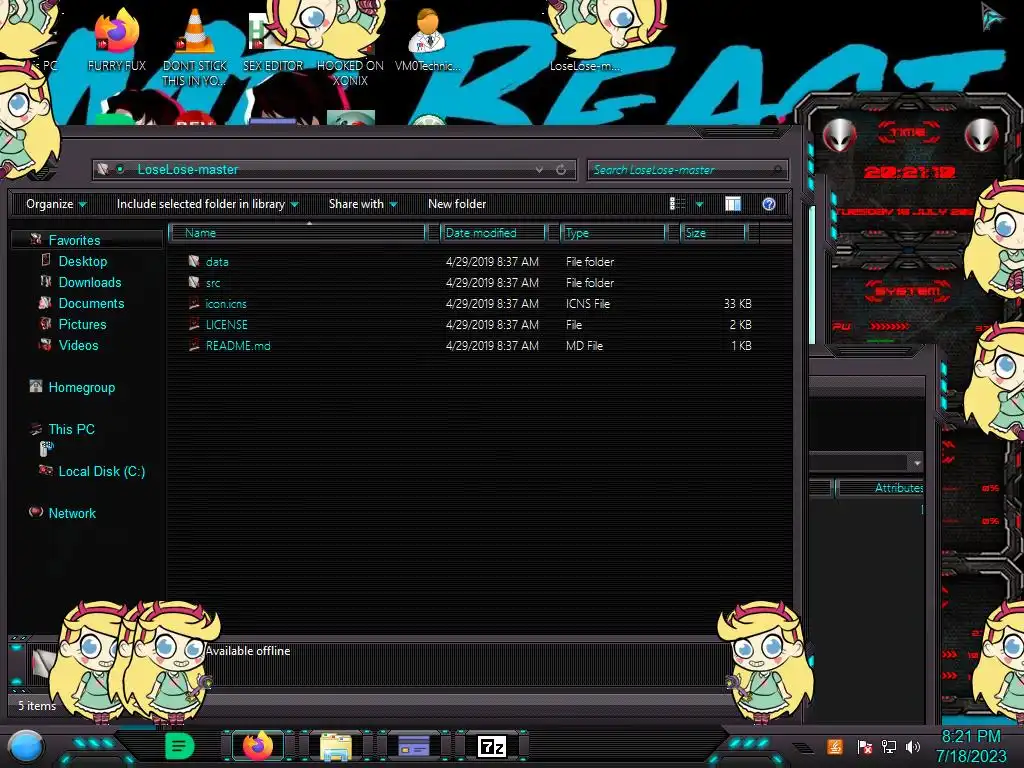Click the 2 KB size of LICENSE
The image size is (1024, 768).
(x=741, y=324)
